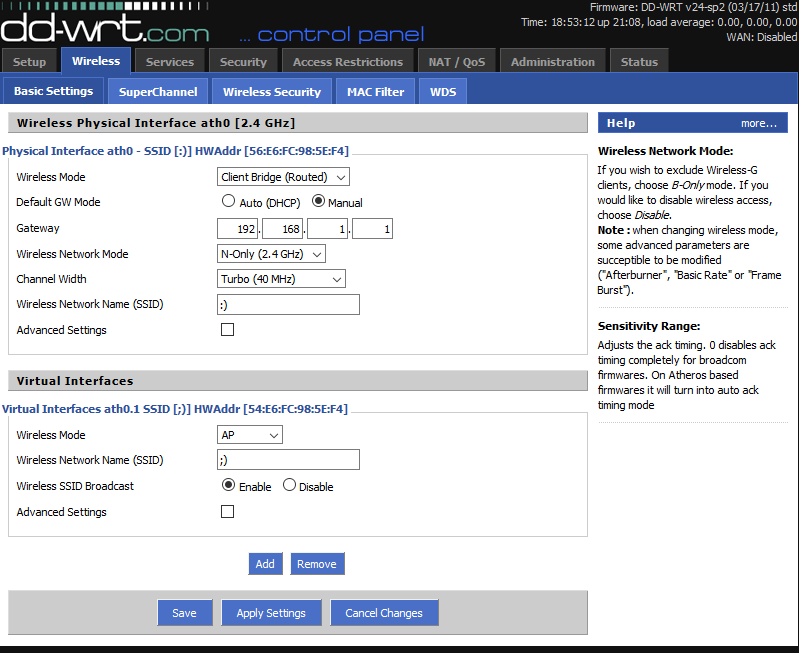Click 'WAN: Disabled' status text
This screenshot has height=653, width=799.
(x=762, y=37)
